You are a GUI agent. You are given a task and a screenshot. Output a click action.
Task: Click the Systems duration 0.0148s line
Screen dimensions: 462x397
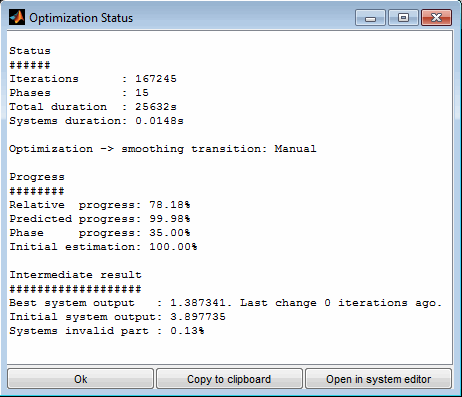click(96, 121)
